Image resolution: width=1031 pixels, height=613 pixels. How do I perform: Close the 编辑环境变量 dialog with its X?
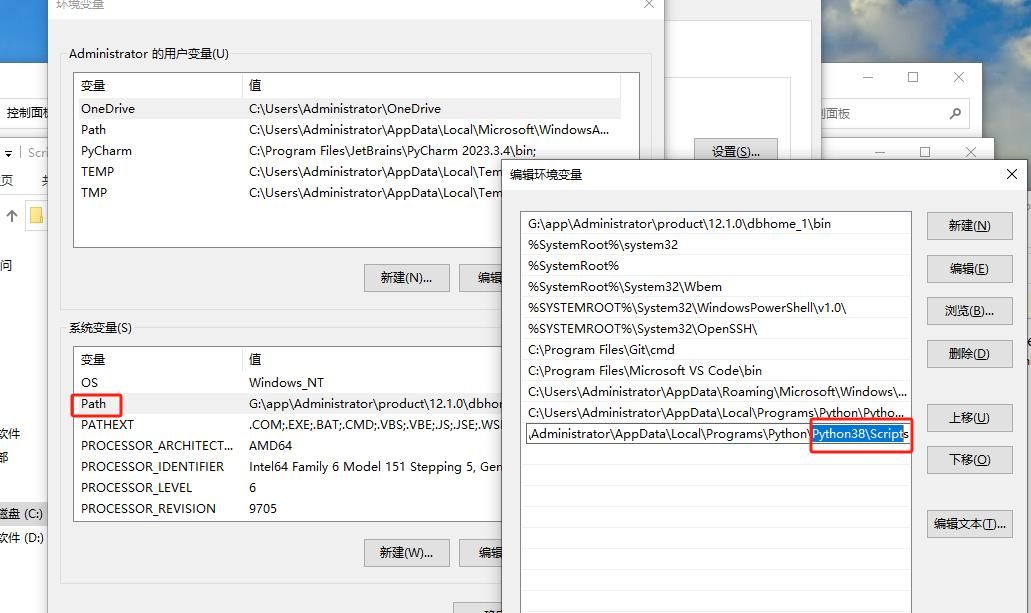[1011, 174]
